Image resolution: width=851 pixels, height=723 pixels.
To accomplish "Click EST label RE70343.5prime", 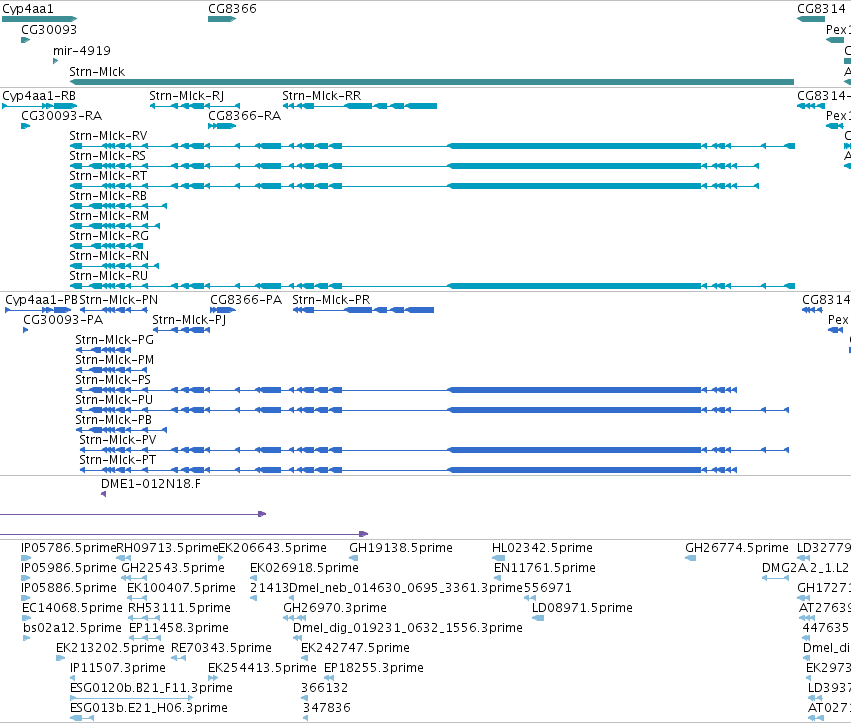I will 221,648.
